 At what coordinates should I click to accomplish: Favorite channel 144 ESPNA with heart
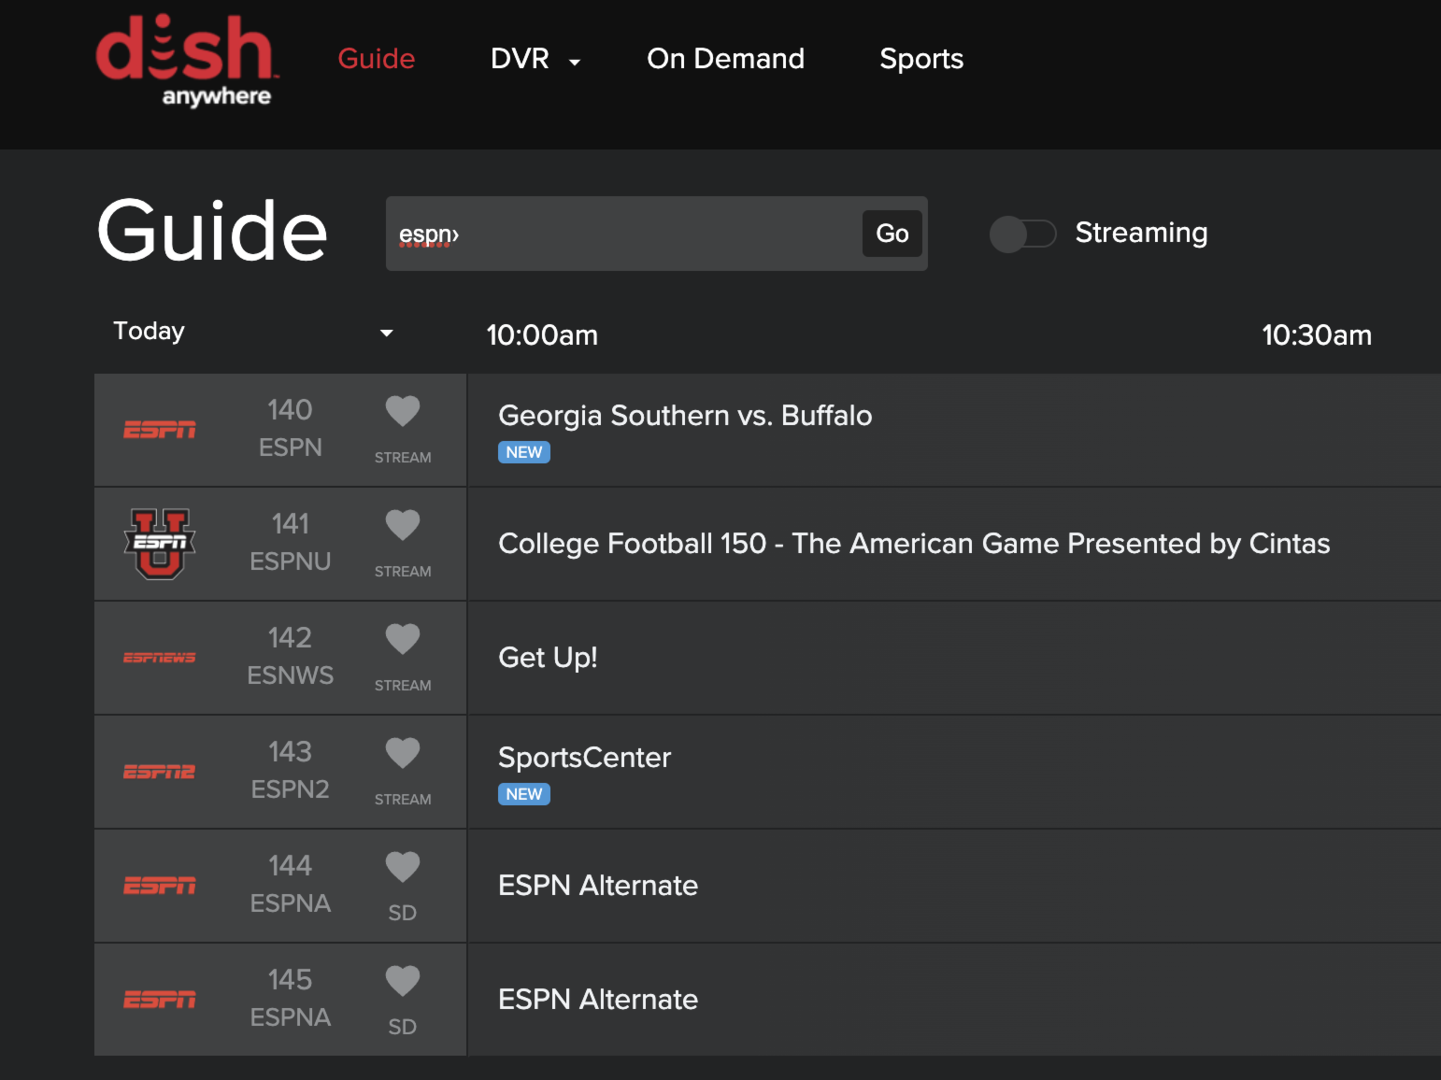(403, 867)
